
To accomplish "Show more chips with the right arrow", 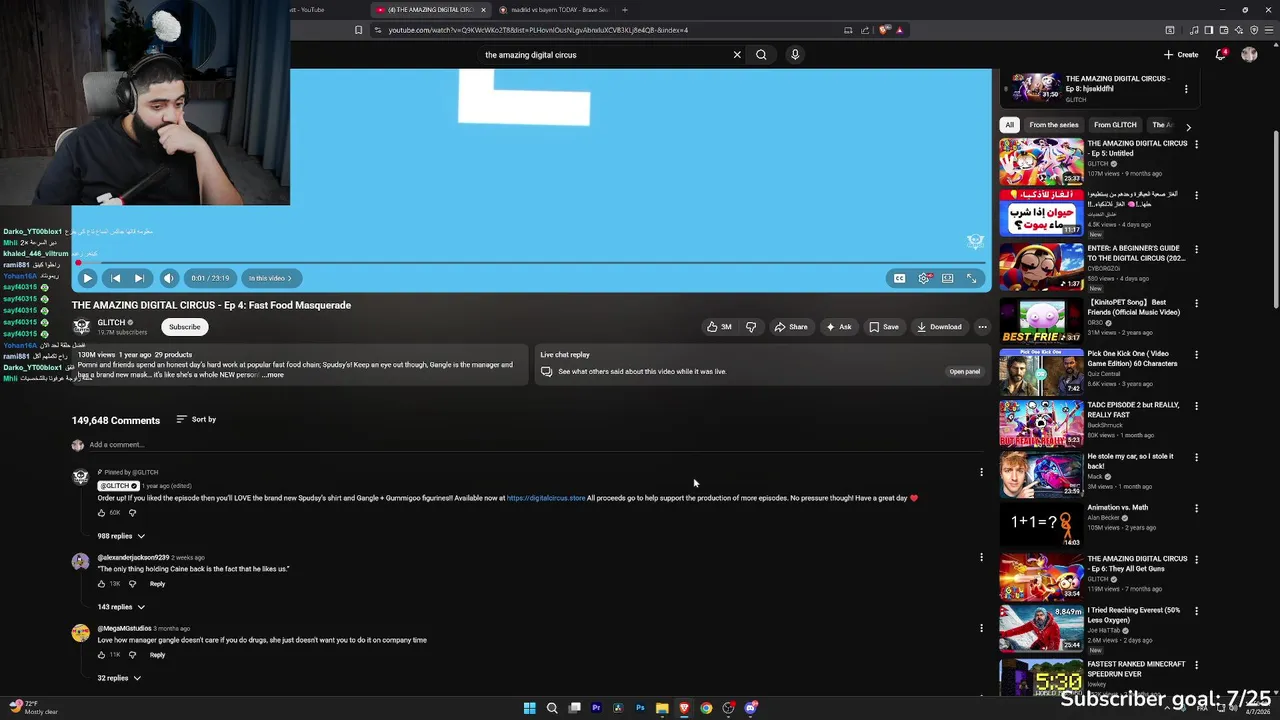I will [x=1188, y=127].
